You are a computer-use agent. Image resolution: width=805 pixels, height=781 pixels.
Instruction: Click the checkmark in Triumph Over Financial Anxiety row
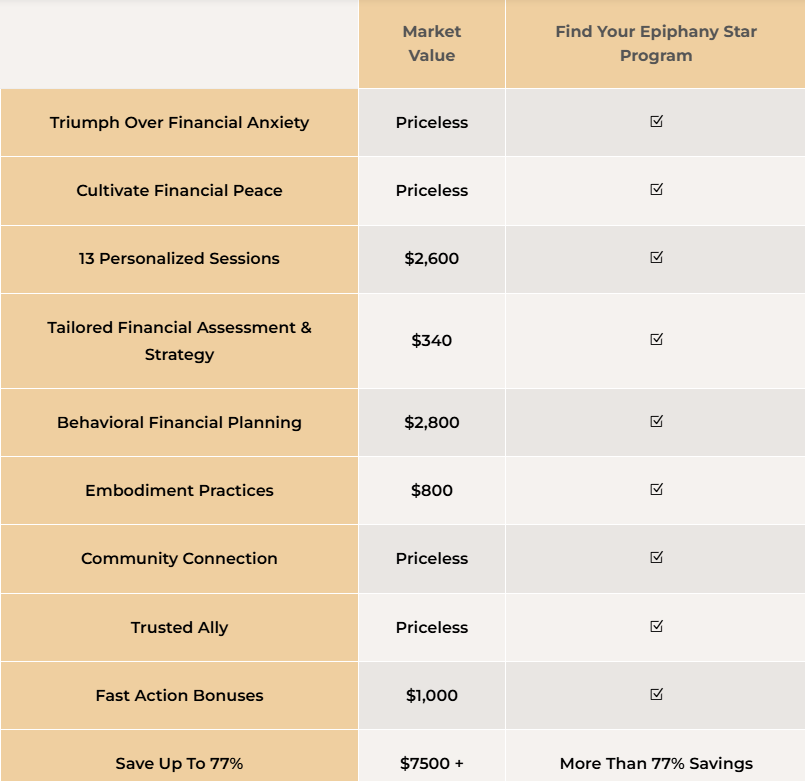[656, 121]
